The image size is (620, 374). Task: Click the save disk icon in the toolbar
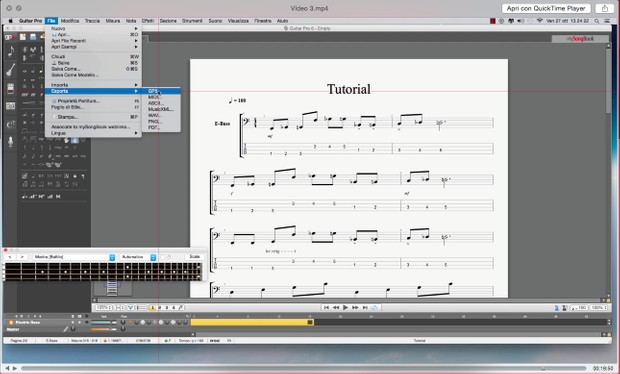33,37
